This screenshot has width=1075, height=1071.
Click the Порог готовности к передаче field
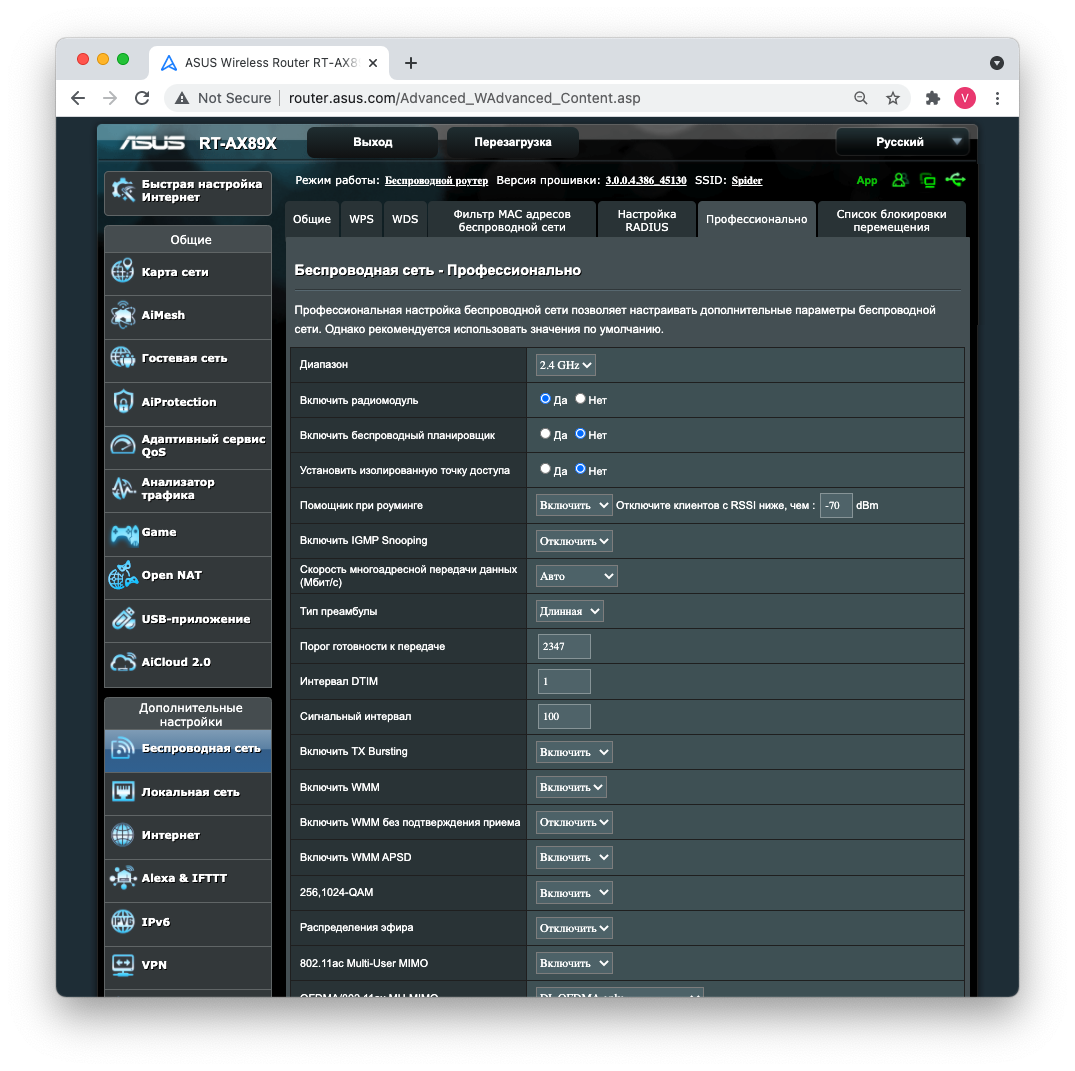click(x=564, y=646)
